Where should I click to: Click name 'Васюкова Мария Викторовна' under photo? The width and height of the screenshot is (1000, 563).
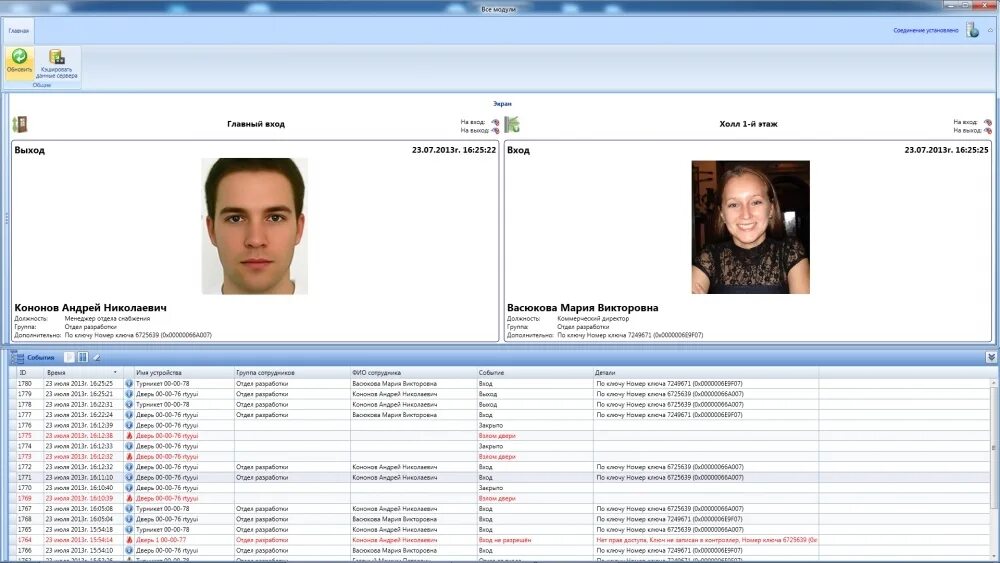click(x=582, y=307)
